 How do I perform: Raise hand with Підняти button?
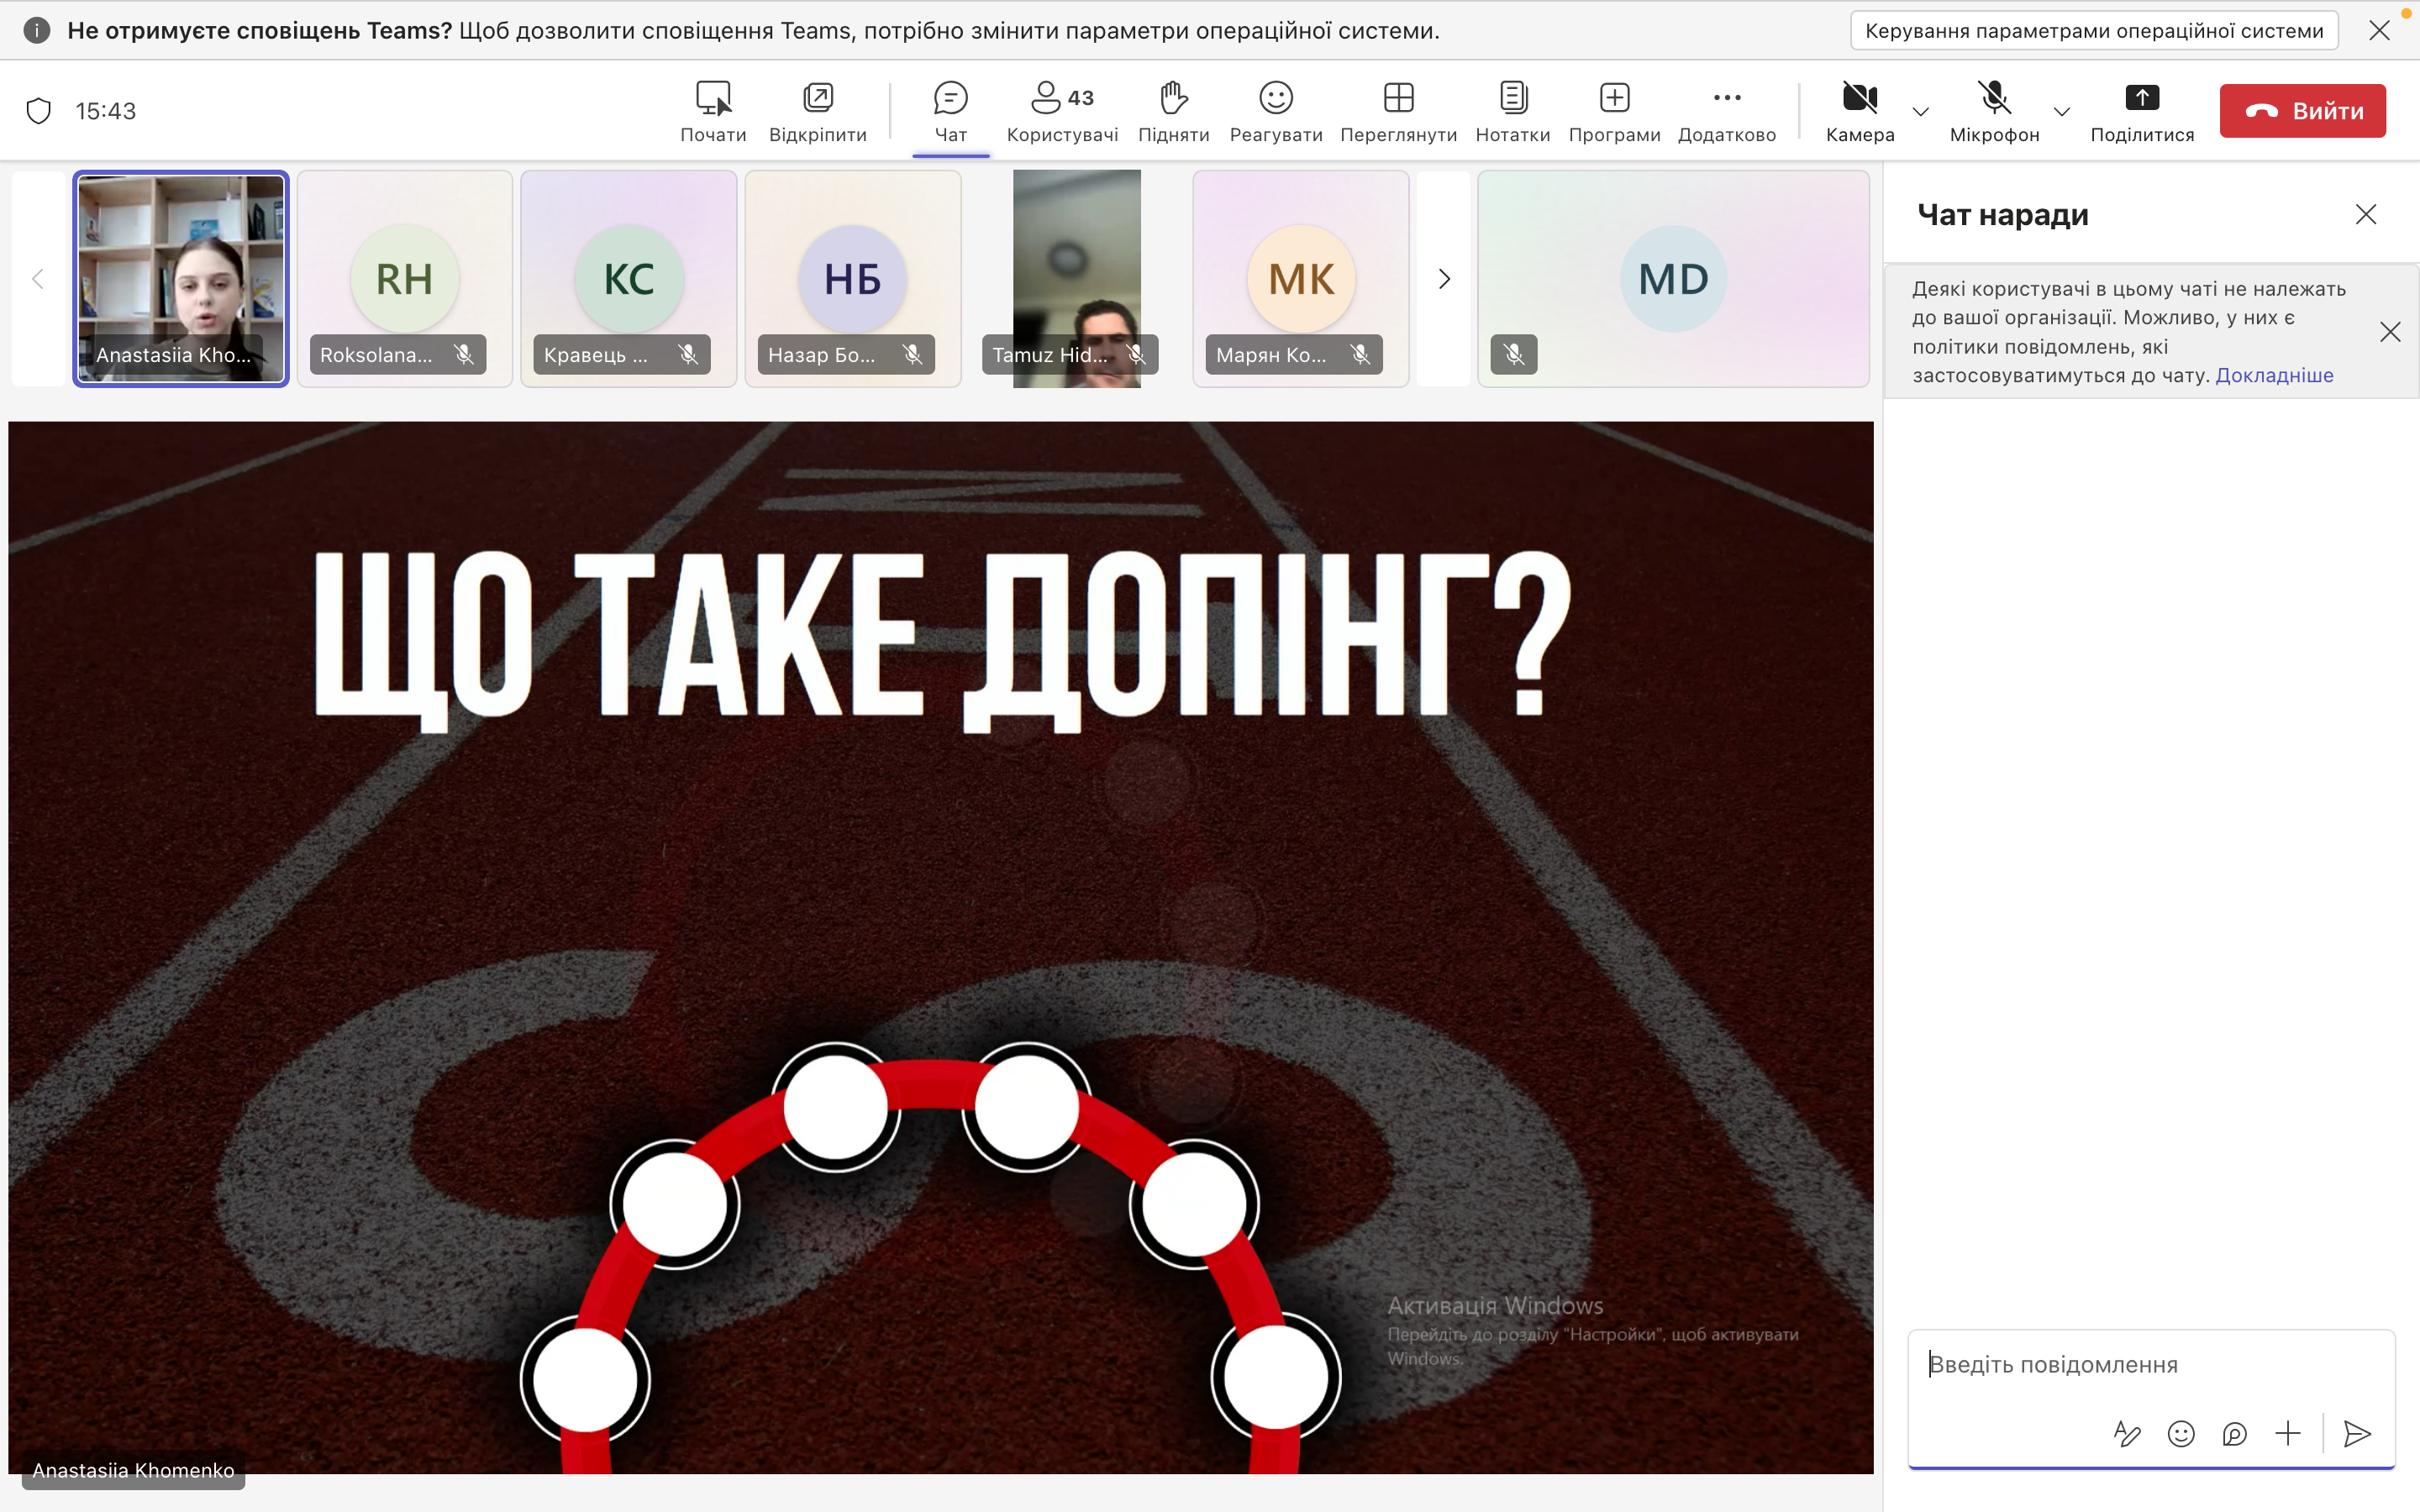[1173, 112]
